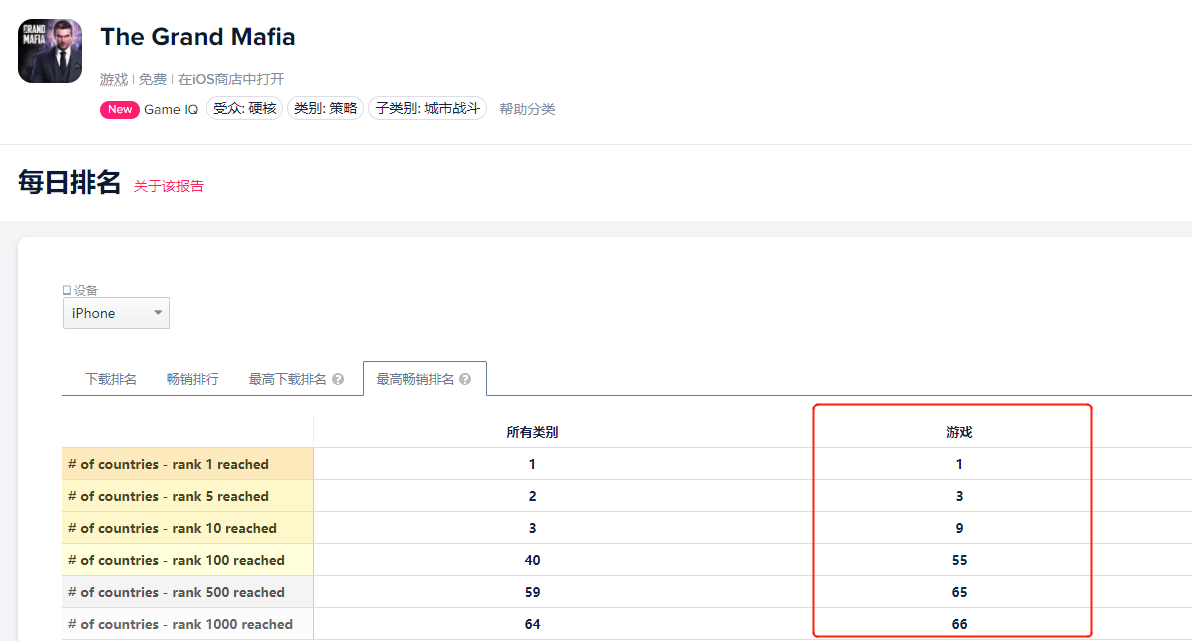Click the 帮助分类 link

coord(527,109)
